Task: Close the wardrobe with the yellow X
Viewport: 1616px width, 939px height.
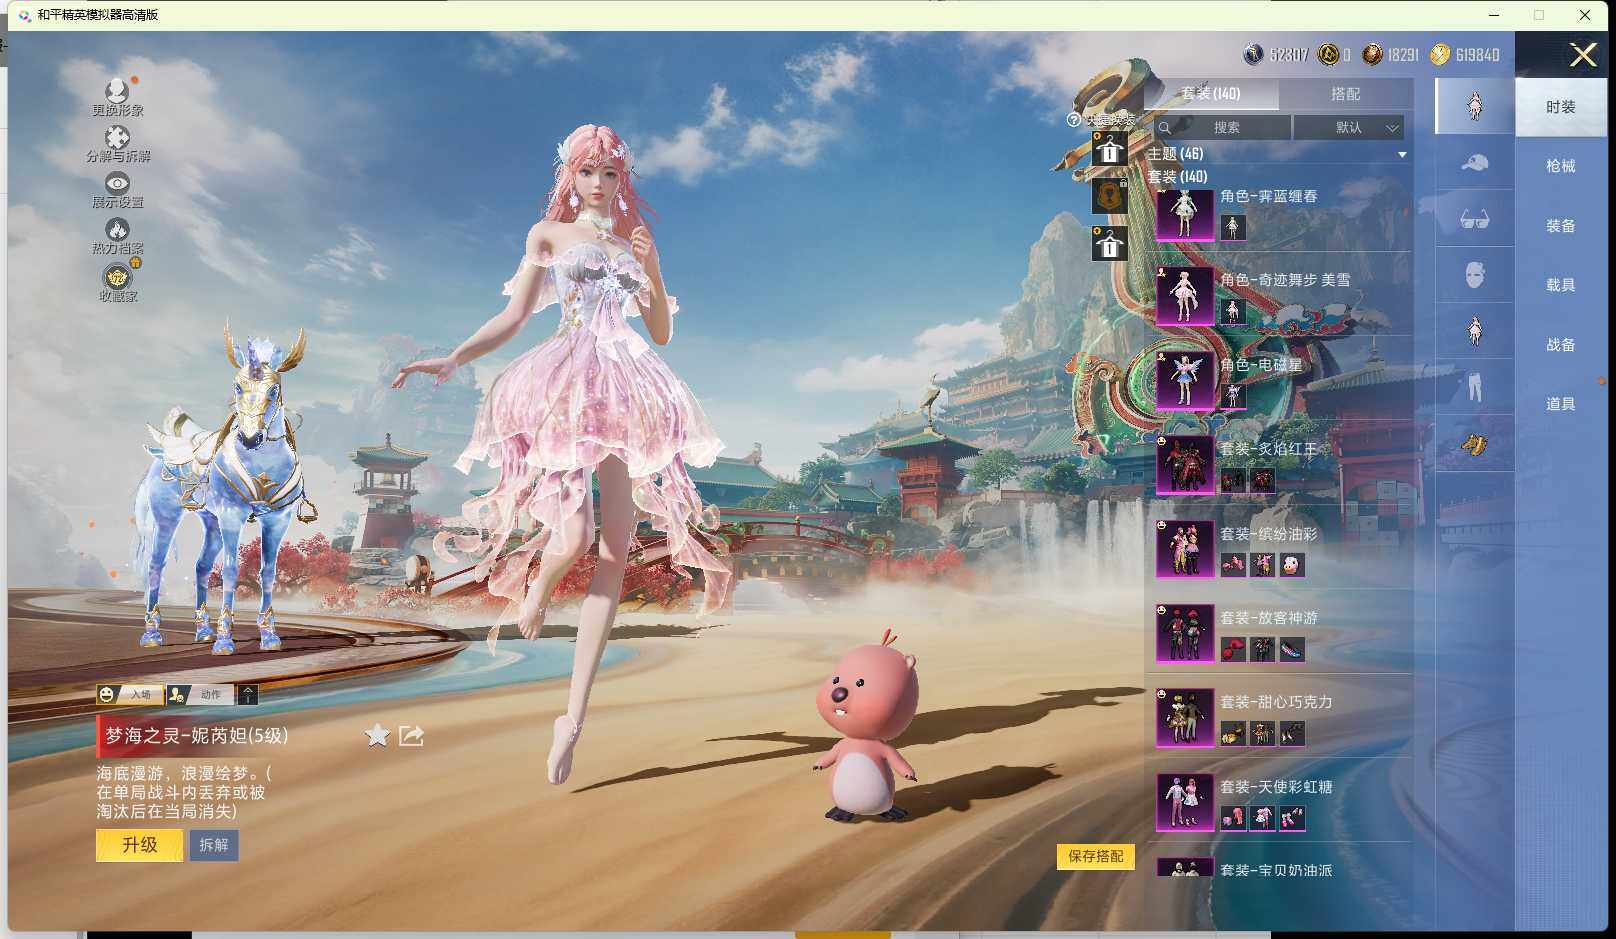Action: coord(1583,54)
